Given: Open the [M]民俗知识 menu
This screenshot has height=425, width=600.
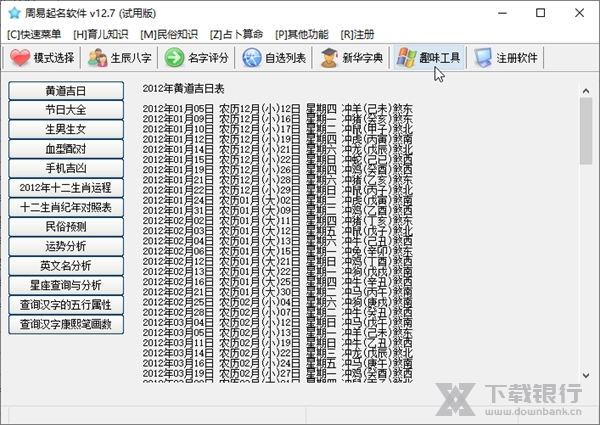Looking at the screenshot, I should (169, 34).
